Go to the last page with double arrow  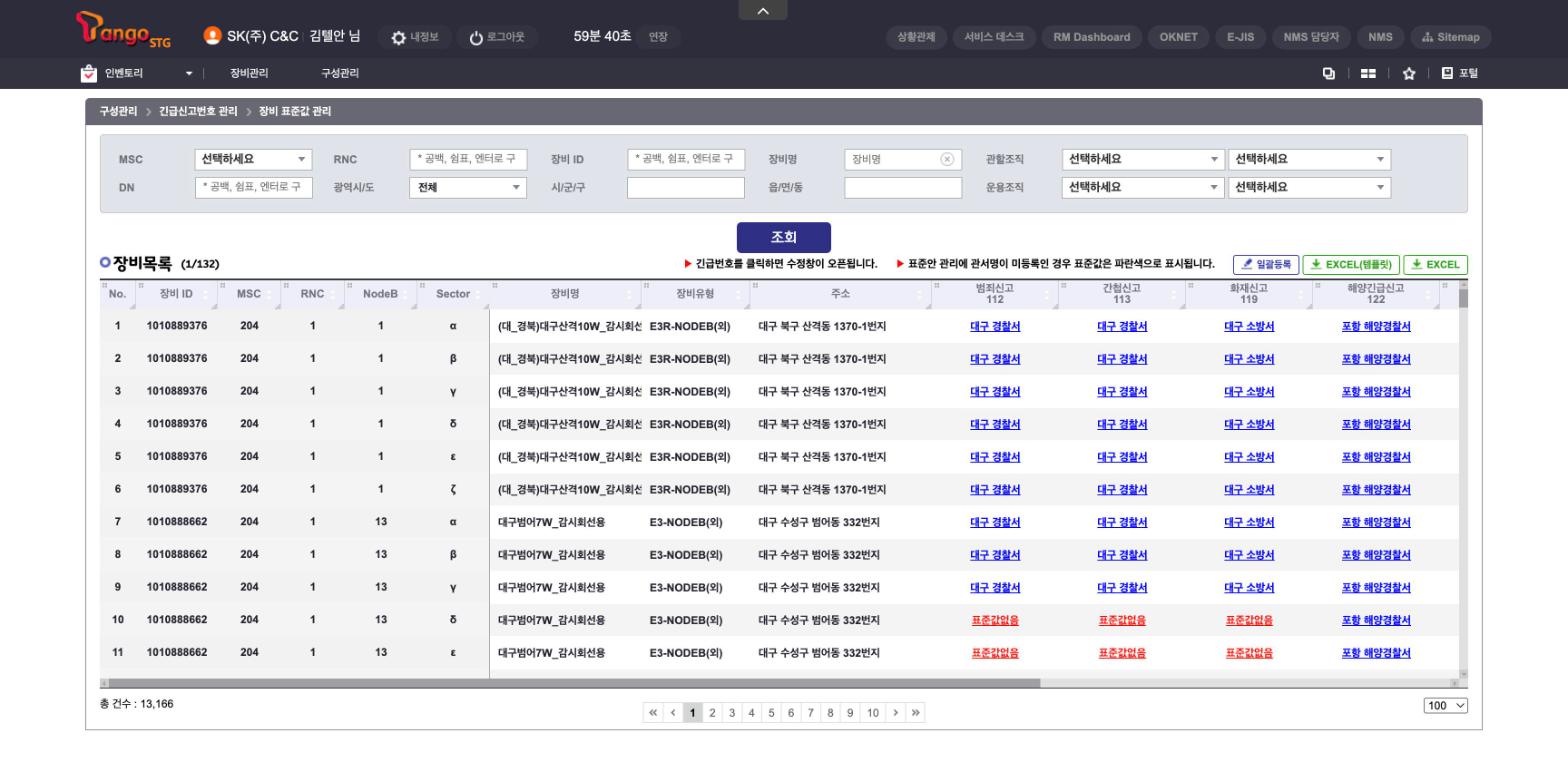pos(916,713)
